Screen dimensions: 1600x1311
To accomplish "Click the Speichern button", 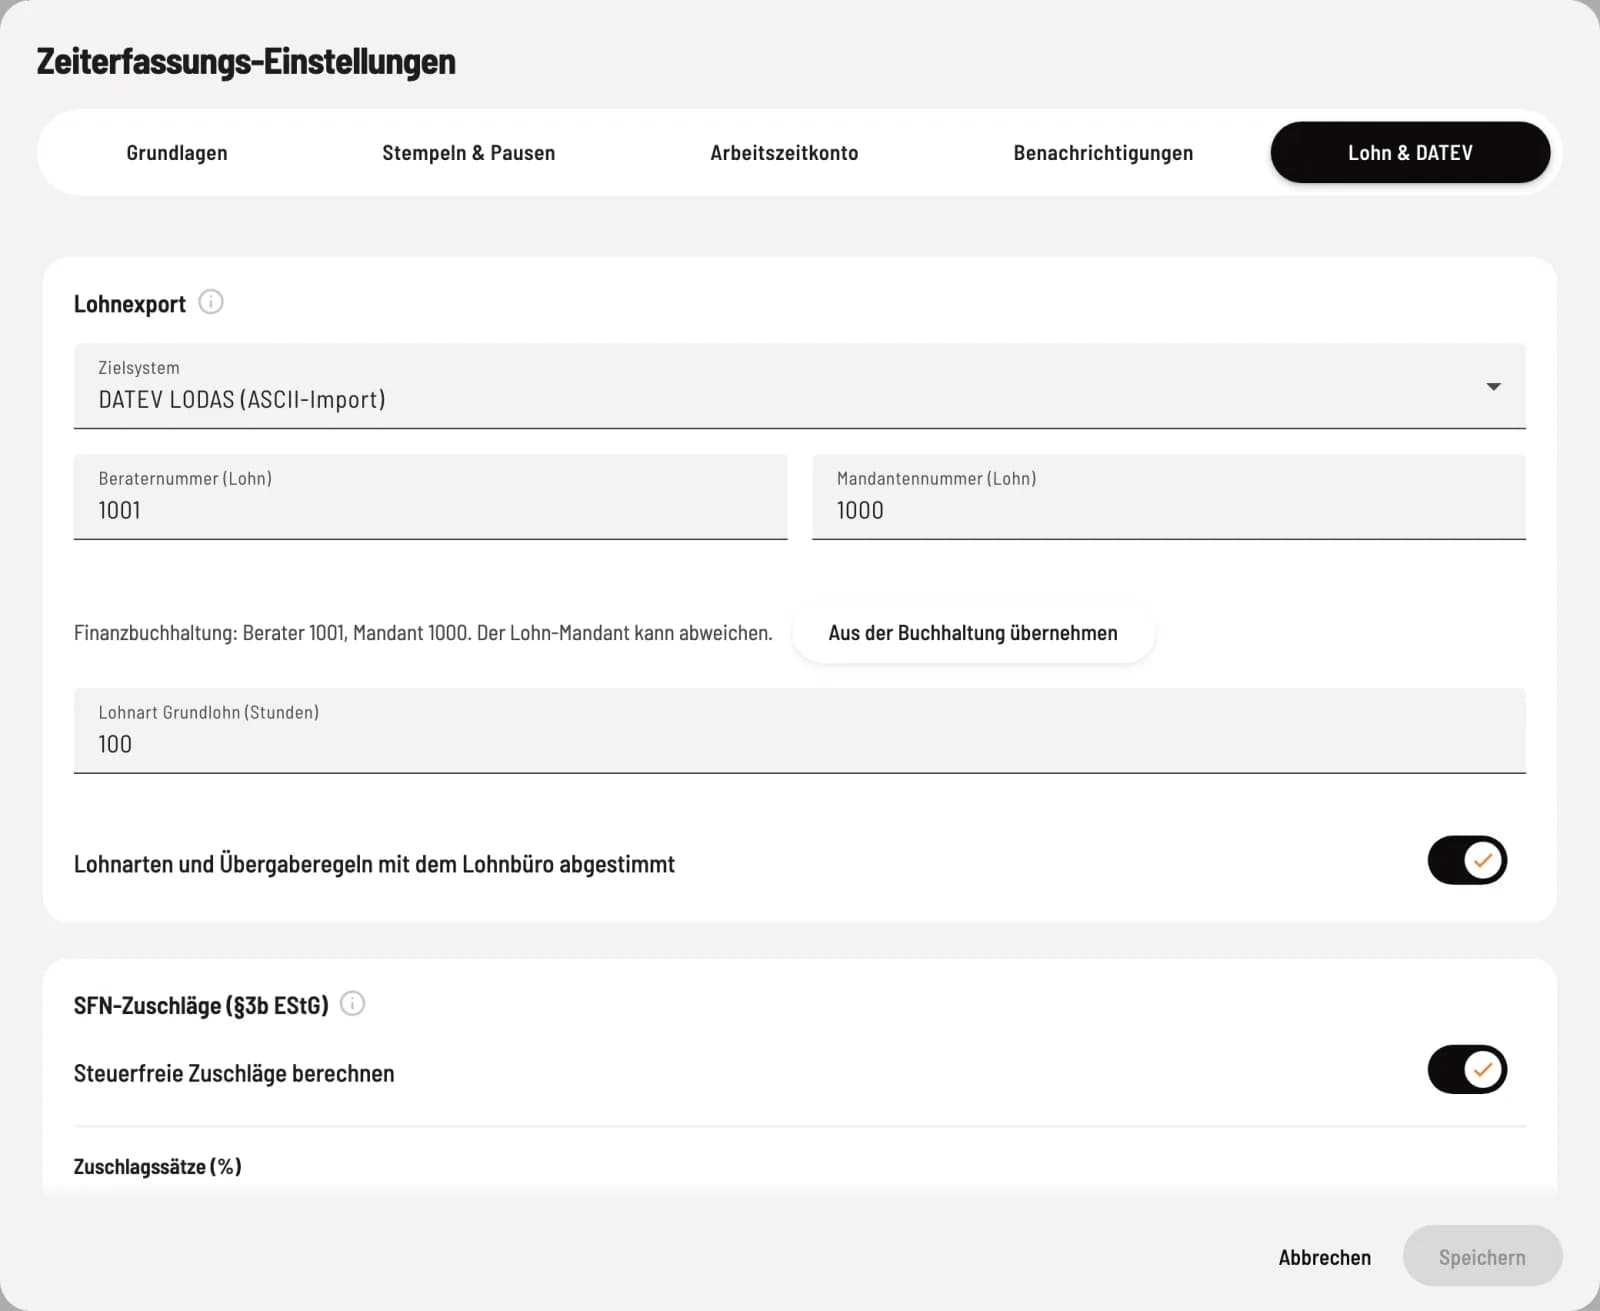I will [x=1482, y=1257].
